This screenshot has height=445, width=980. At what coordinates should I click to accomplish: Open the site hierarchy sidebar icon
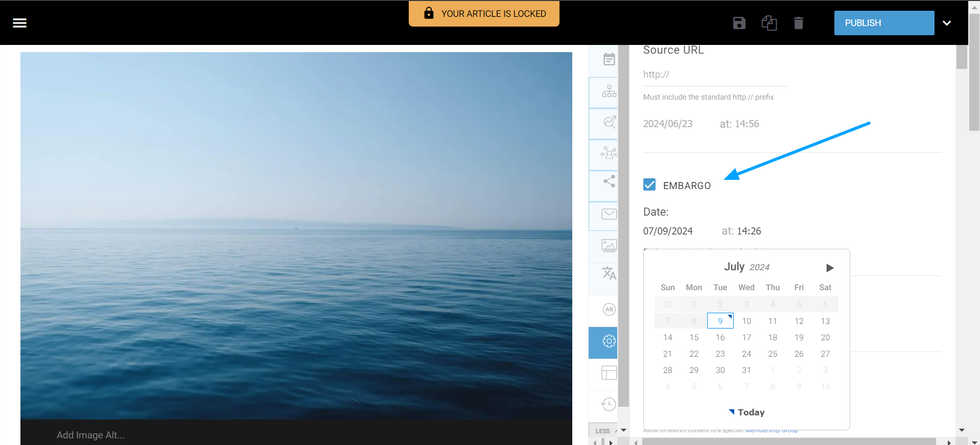[x=609, y=91]
